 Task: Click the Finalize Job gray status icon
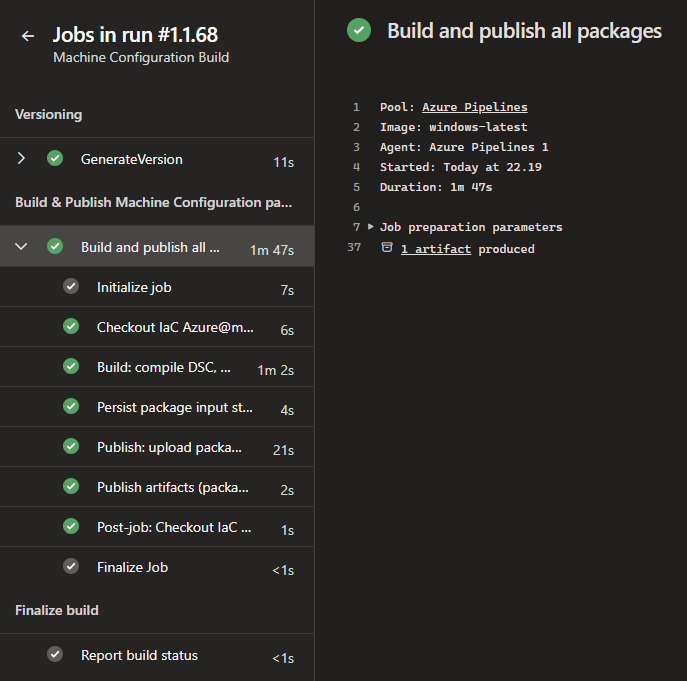[x=71, y=566]
